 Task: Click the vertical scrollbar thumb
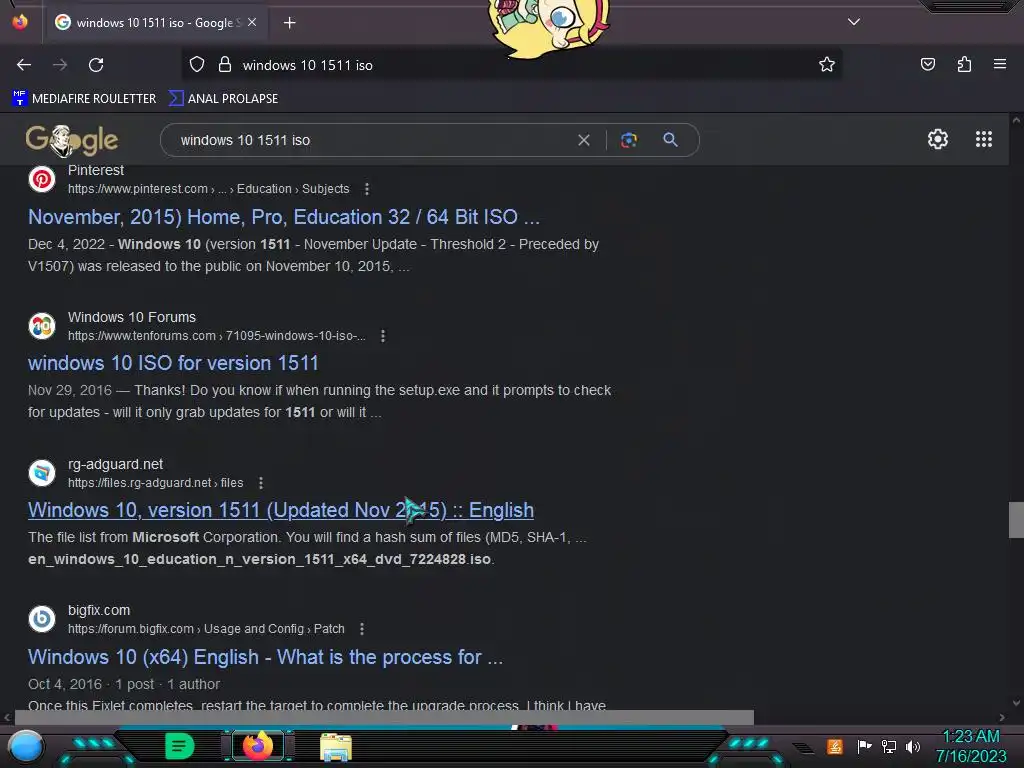[x=1016, y=520]
